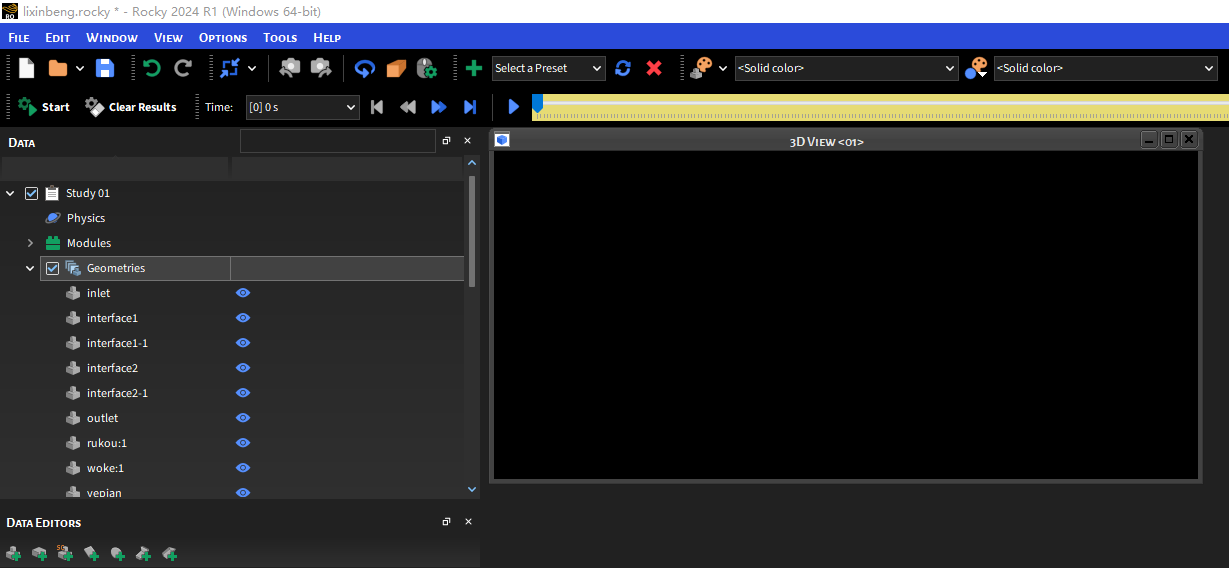Click the red X delete preset icon
Image resolution: width=1229 pixels, height=568 pixels.
654,68
